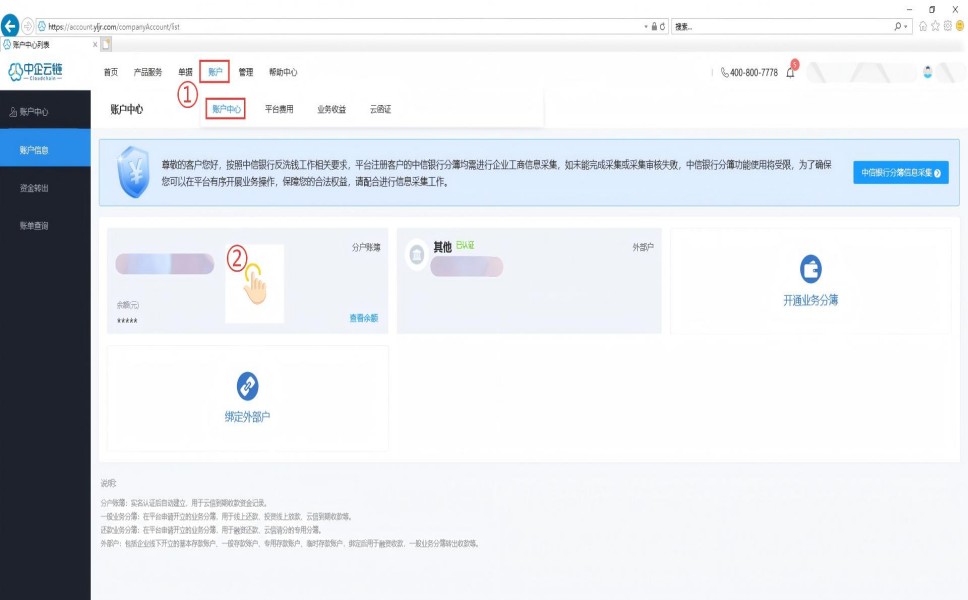Click the 中企云链 logo
The image size is (968, 600).
(x=36, y=71)
